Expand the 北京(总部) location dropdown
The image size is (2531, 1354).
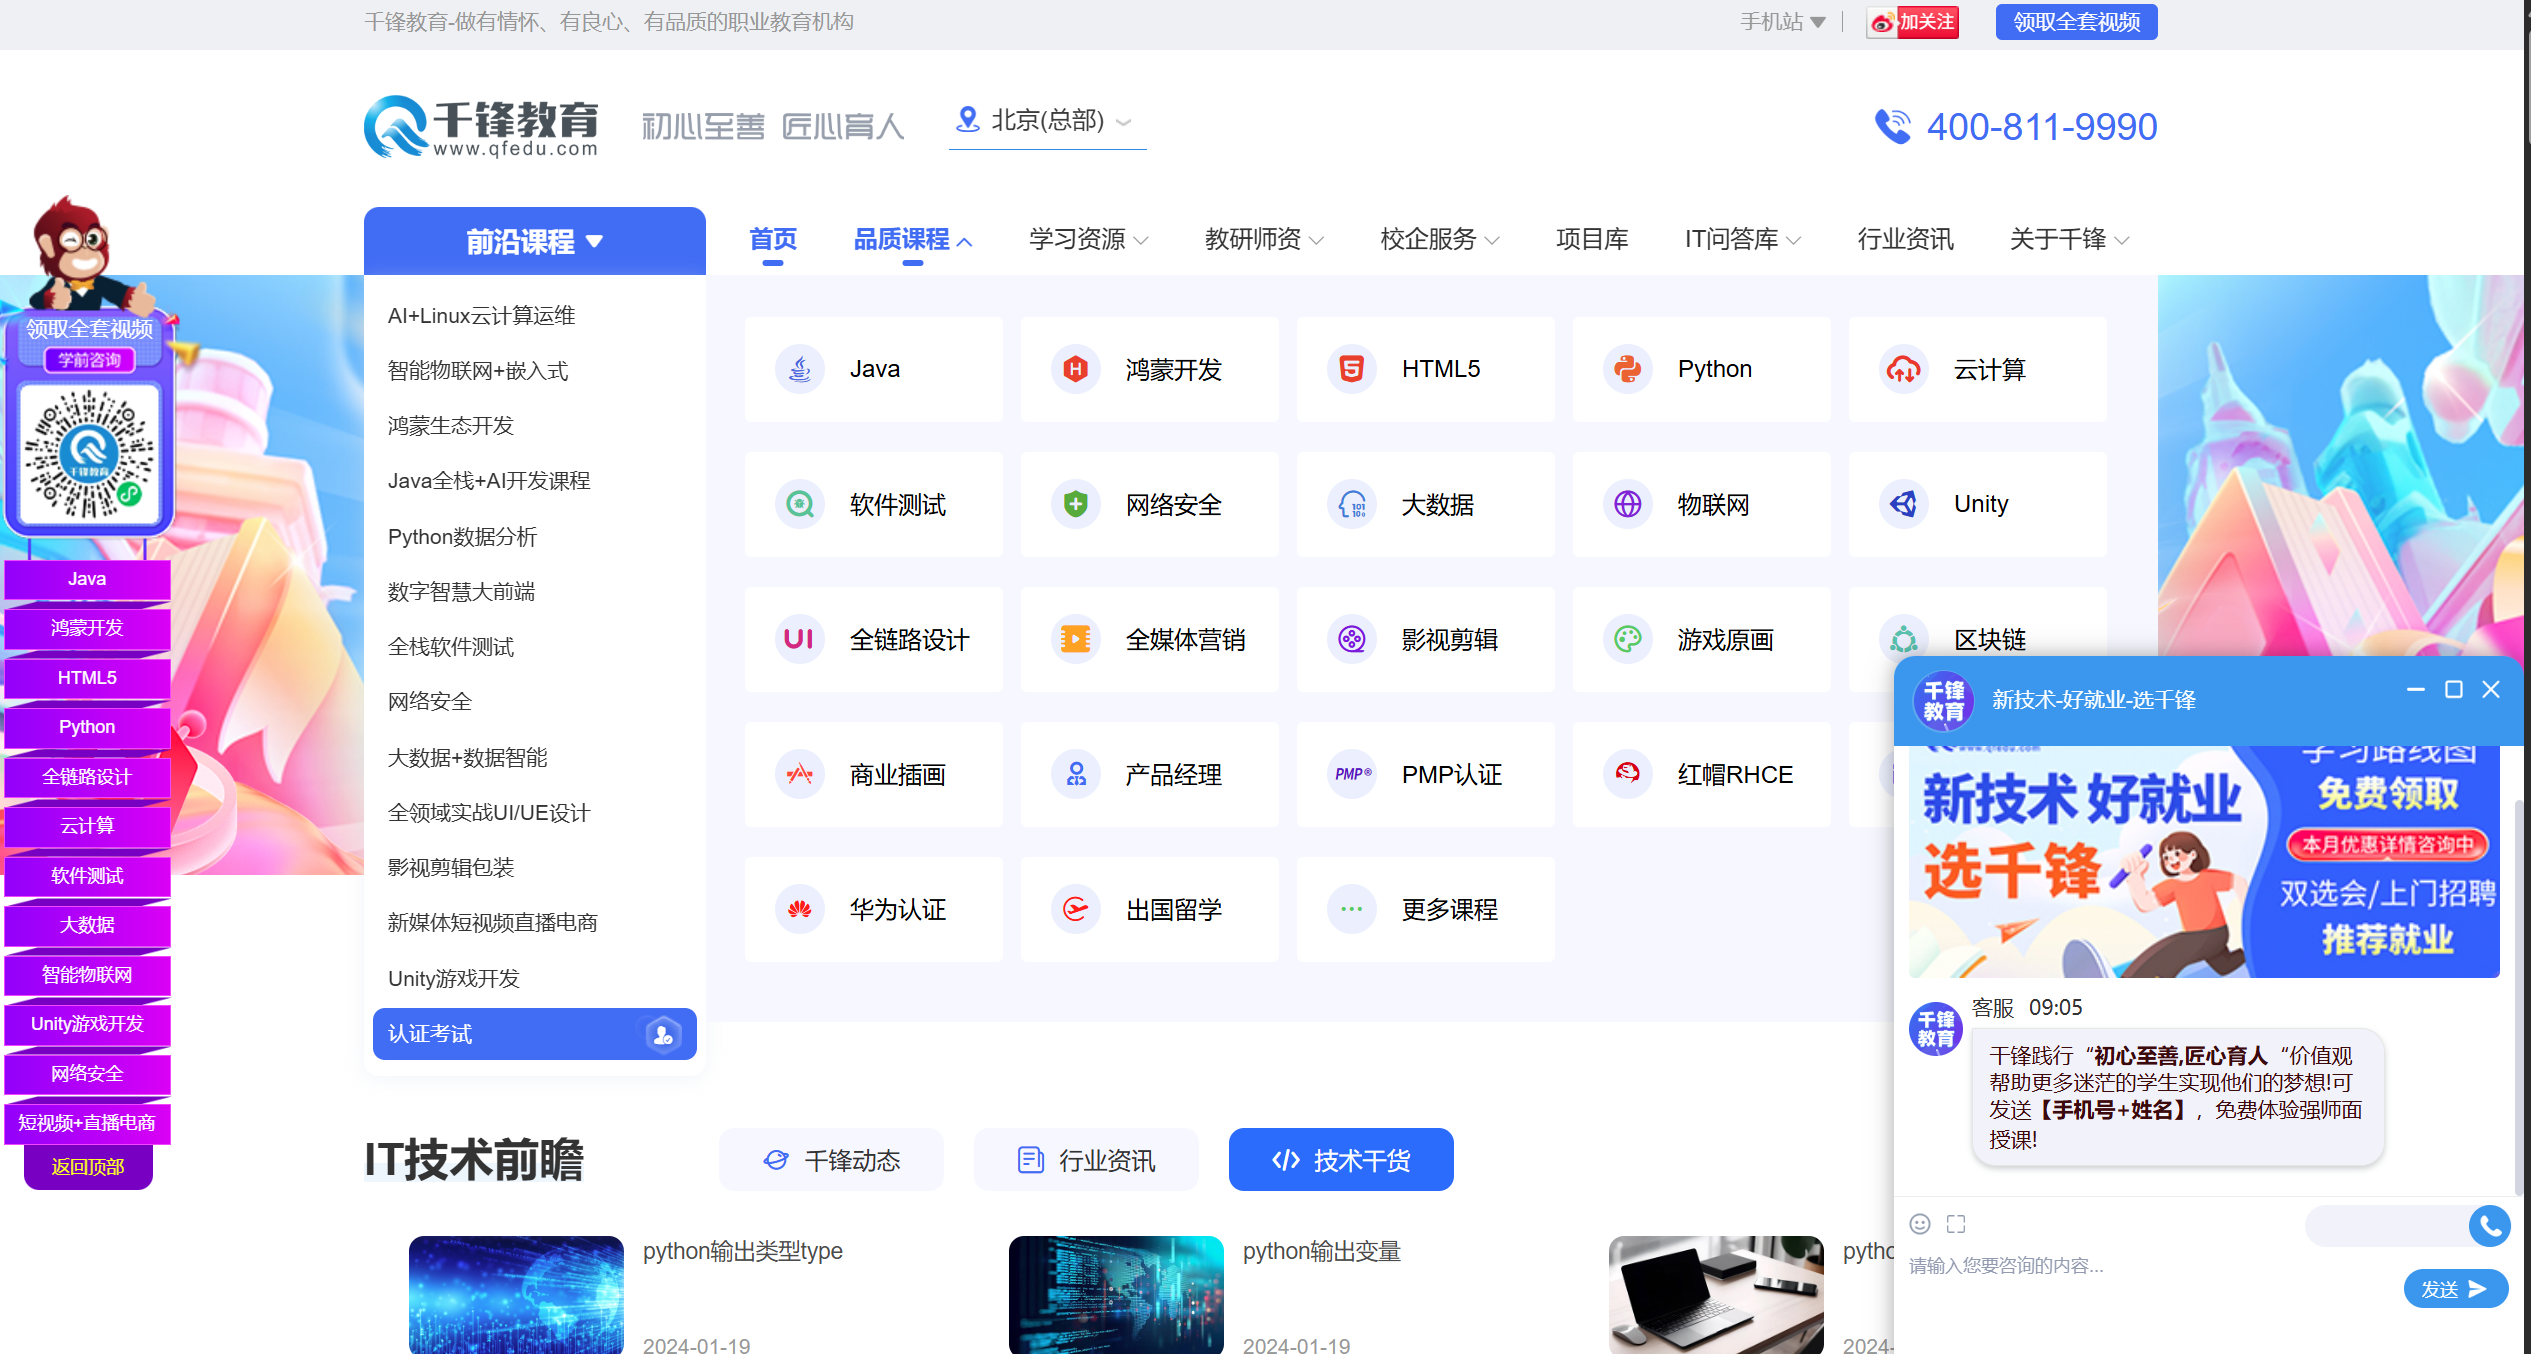[x=1046, y=121]
